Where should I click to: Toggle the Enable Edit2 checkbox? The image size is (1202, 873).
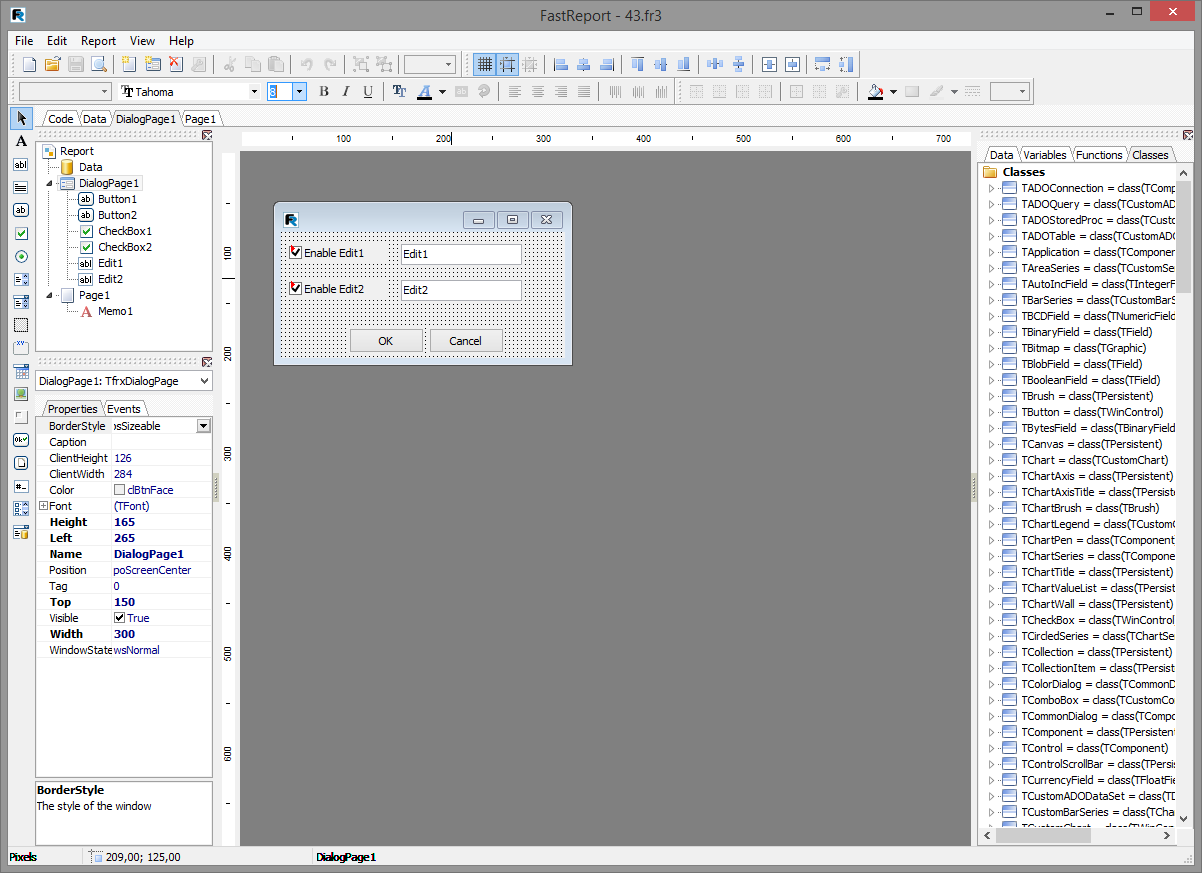tap(295, 289)
